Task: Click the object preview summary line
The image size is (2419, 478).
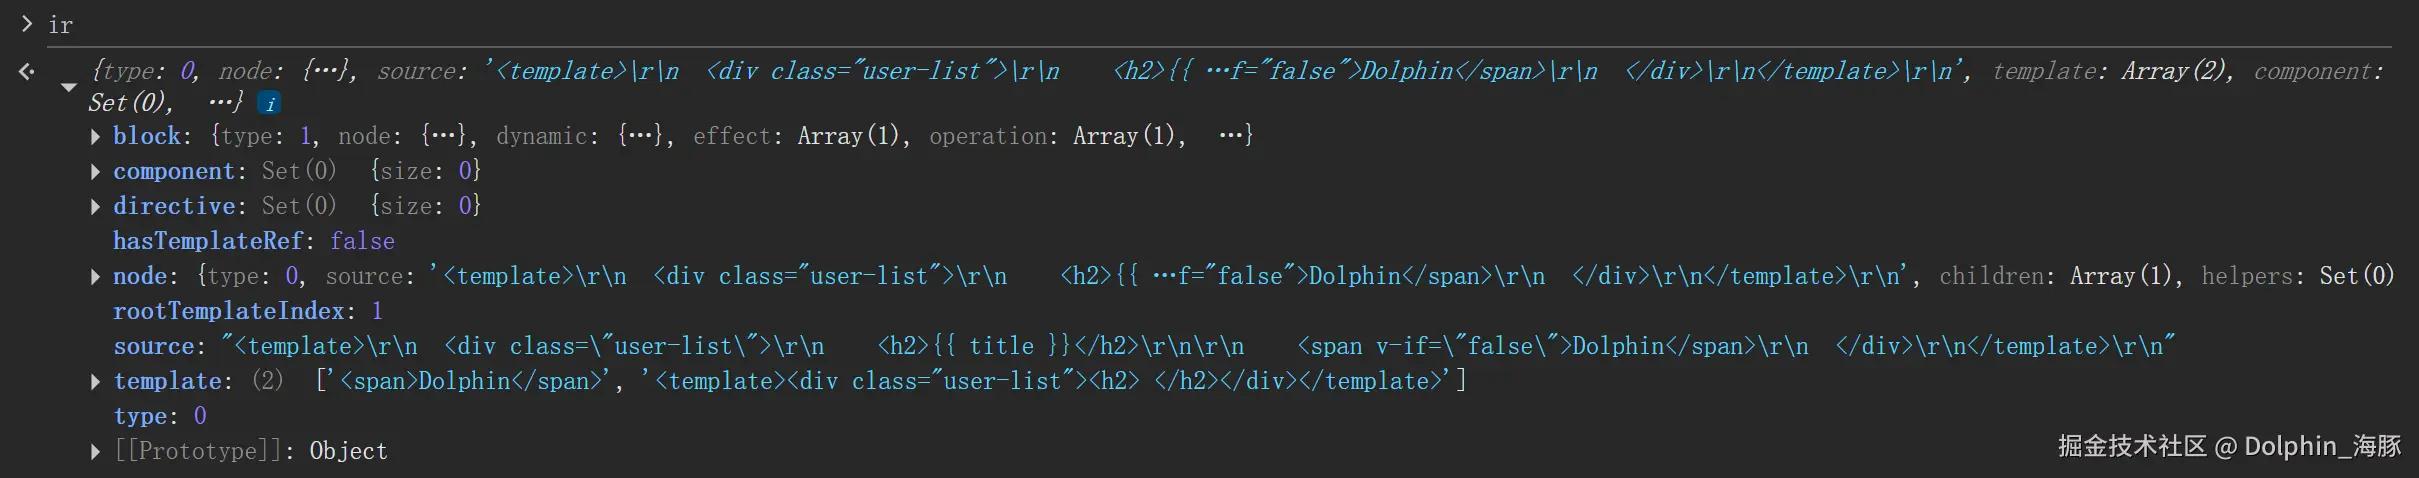Action: 1236,87
